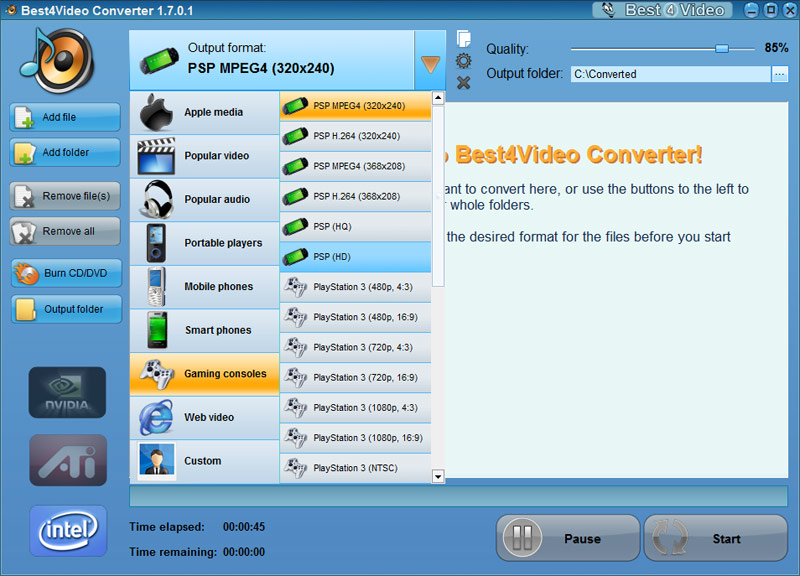Click the PSP icon in Output format header

[159, 61]
